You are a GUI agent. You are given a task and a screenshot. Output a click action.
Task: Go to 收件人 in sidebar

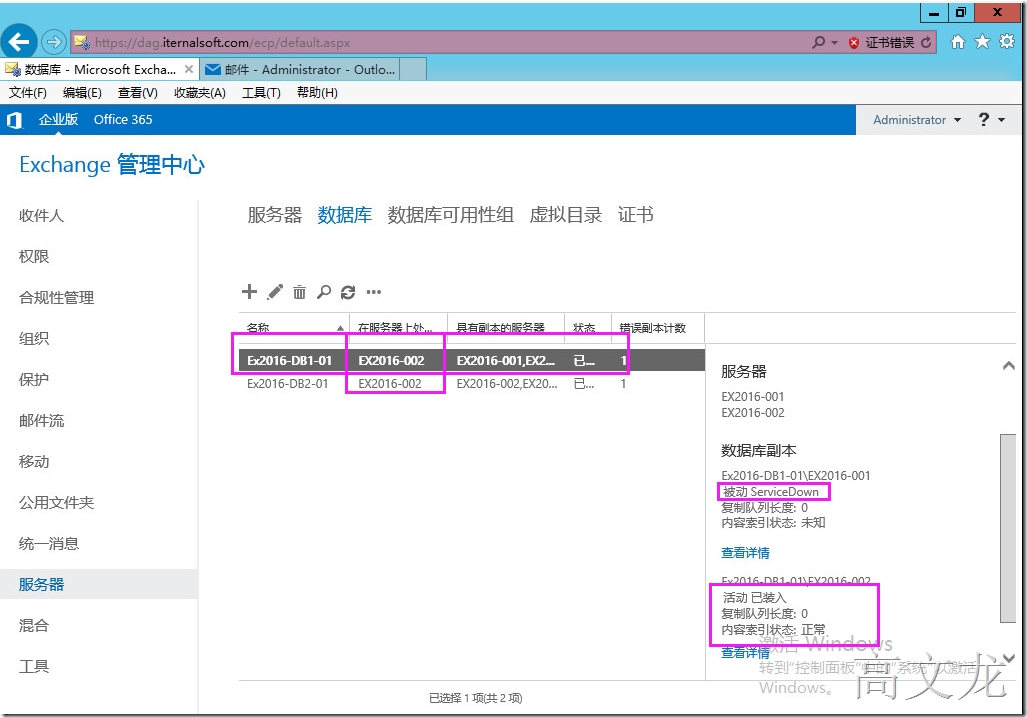point(41,216)
